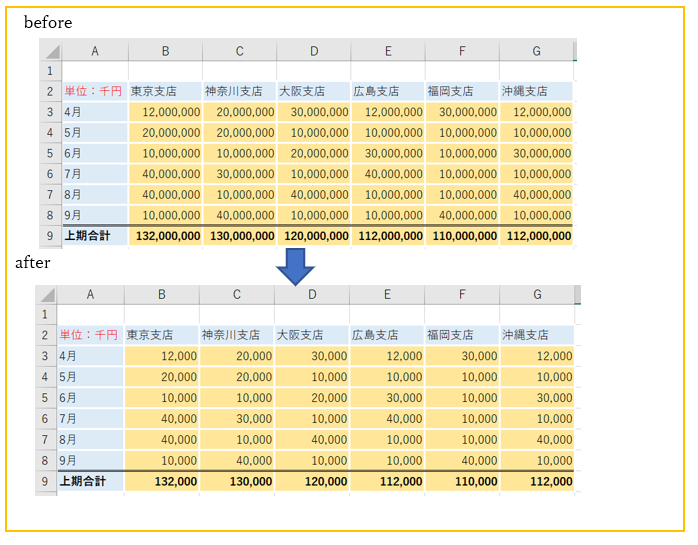Screen dimensions: 698x545
Task: Click 単位：千円 cell in the before table
Action: [x=94, y=92]
